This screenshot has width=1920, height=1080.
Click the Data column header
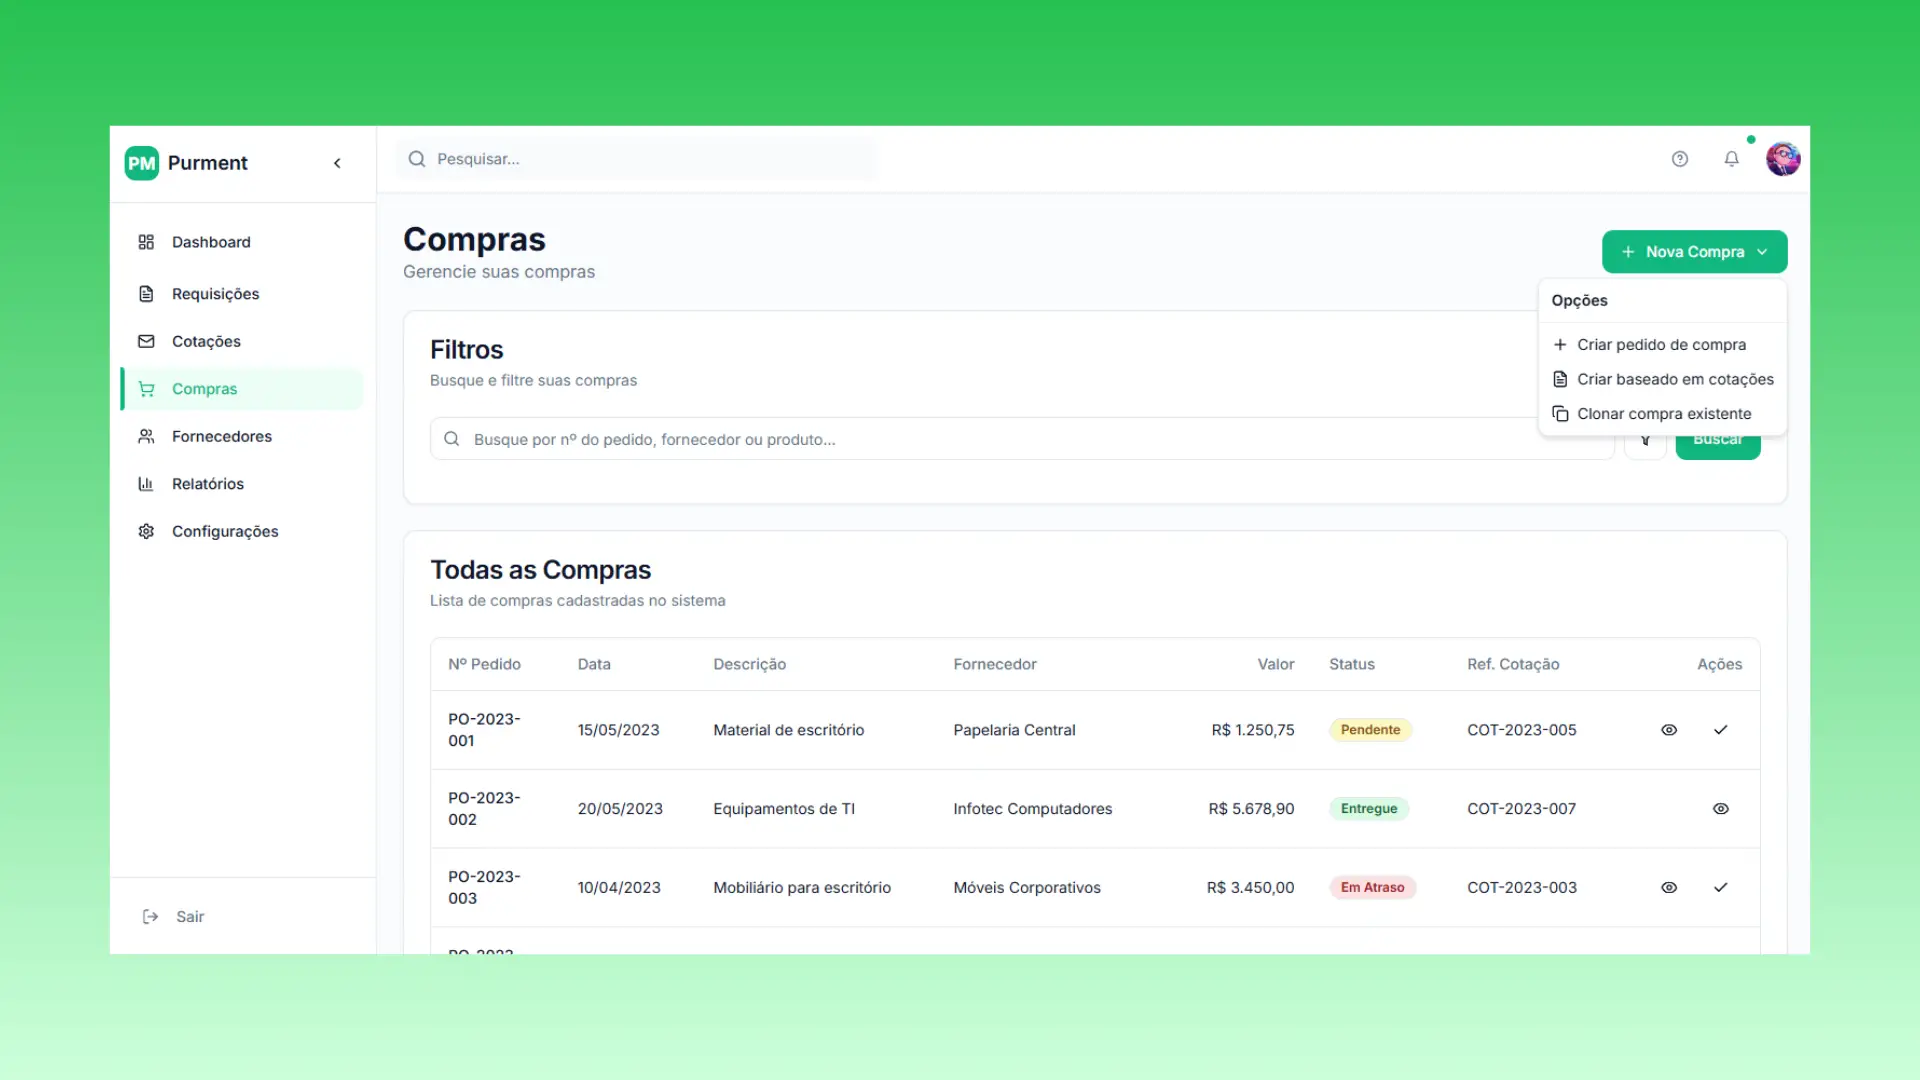(594, 665)
